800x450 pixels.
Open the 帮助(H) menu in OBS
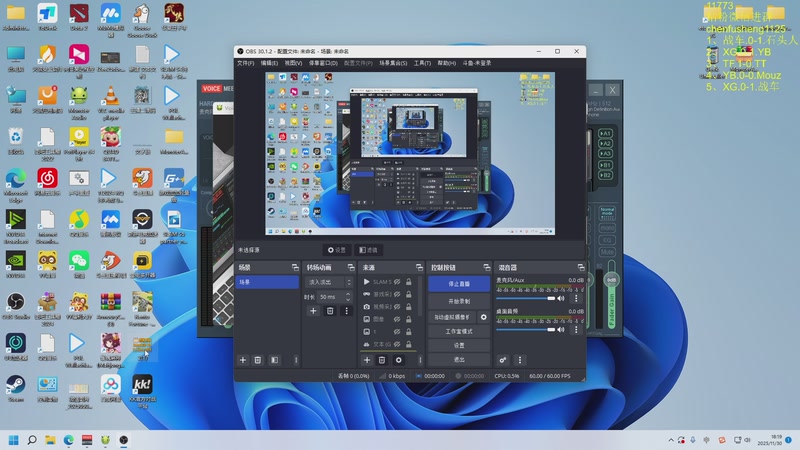tap(446, 63)
